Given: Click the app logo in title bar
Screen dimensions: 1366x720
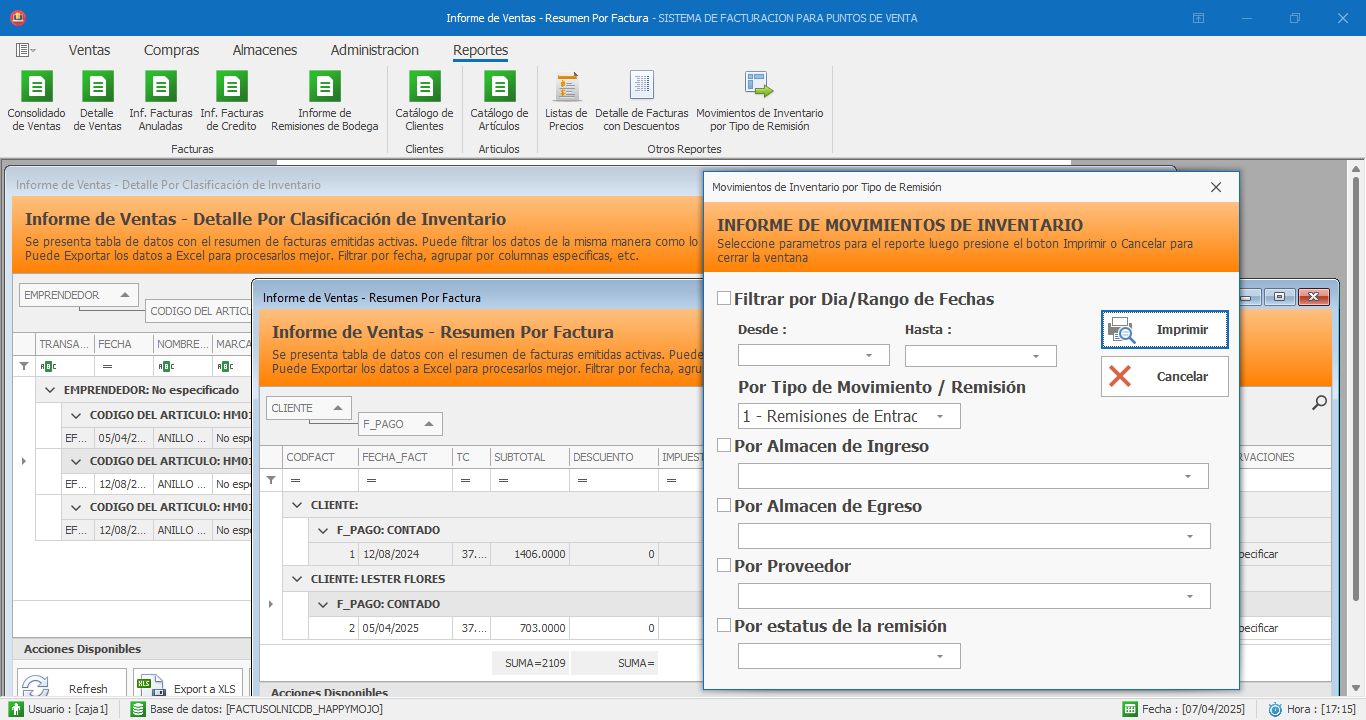Looking at the screenshot, I should 17,18.
